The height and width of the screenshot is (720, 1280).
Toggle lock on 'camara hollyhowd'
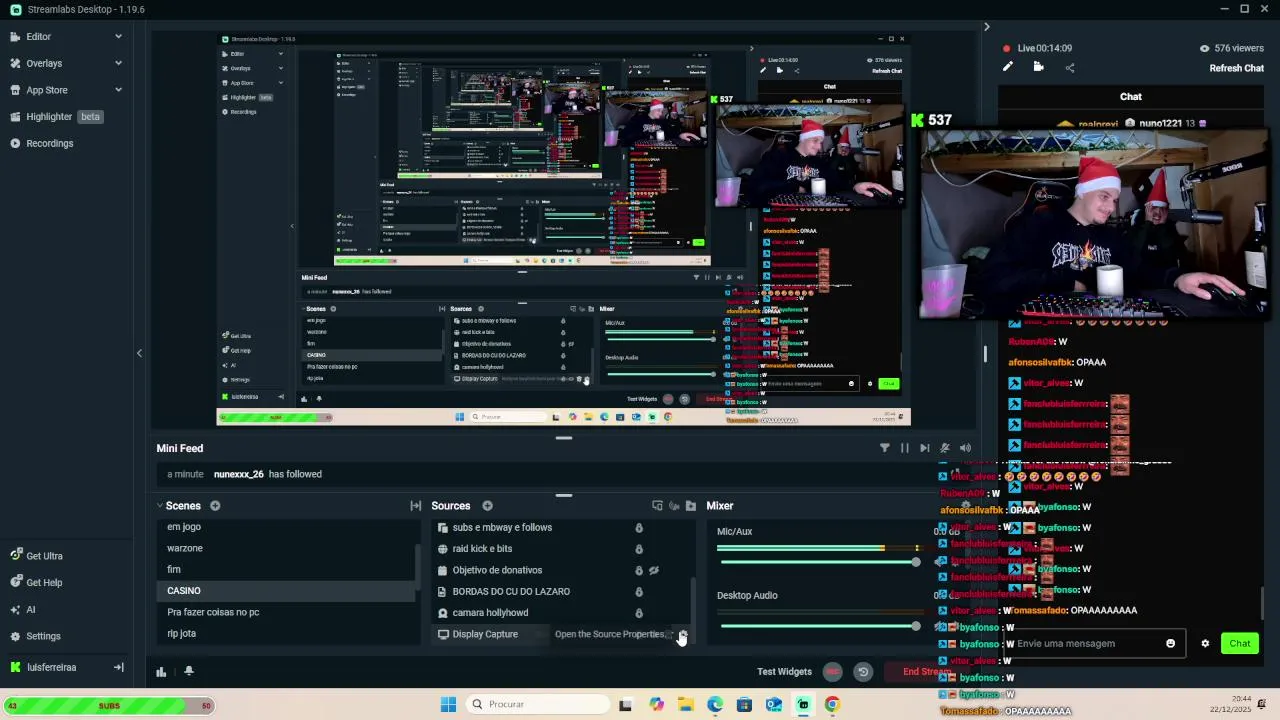(x=639, y=613)
